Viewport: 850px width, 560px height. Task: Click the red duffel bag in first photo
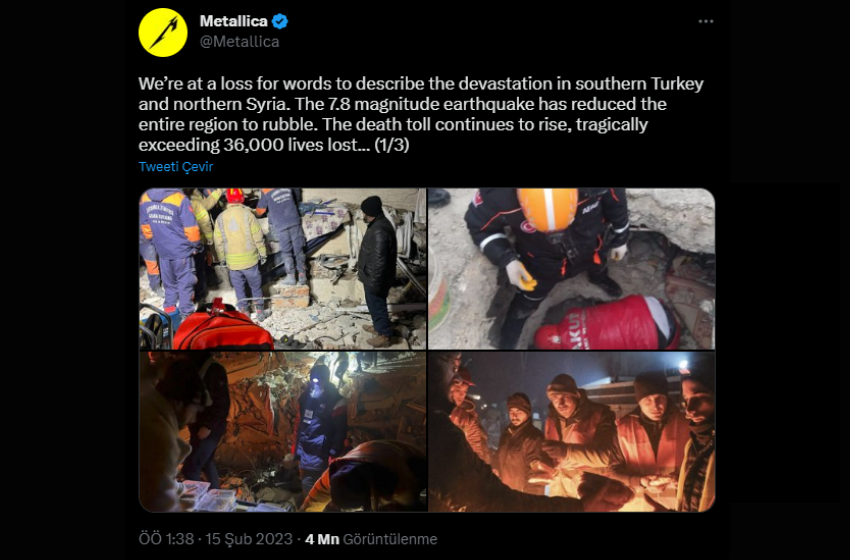(222, 326)
